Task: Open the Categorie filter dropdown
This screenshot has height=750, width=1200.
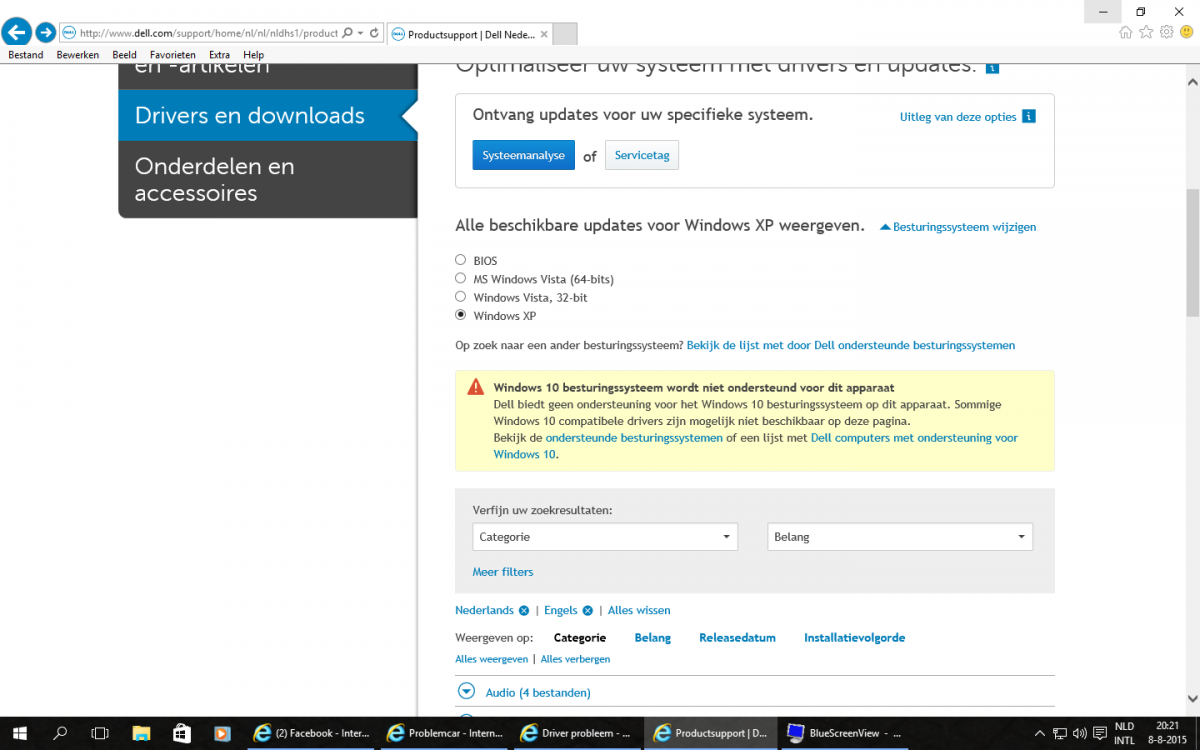Action: coord(605,537)
